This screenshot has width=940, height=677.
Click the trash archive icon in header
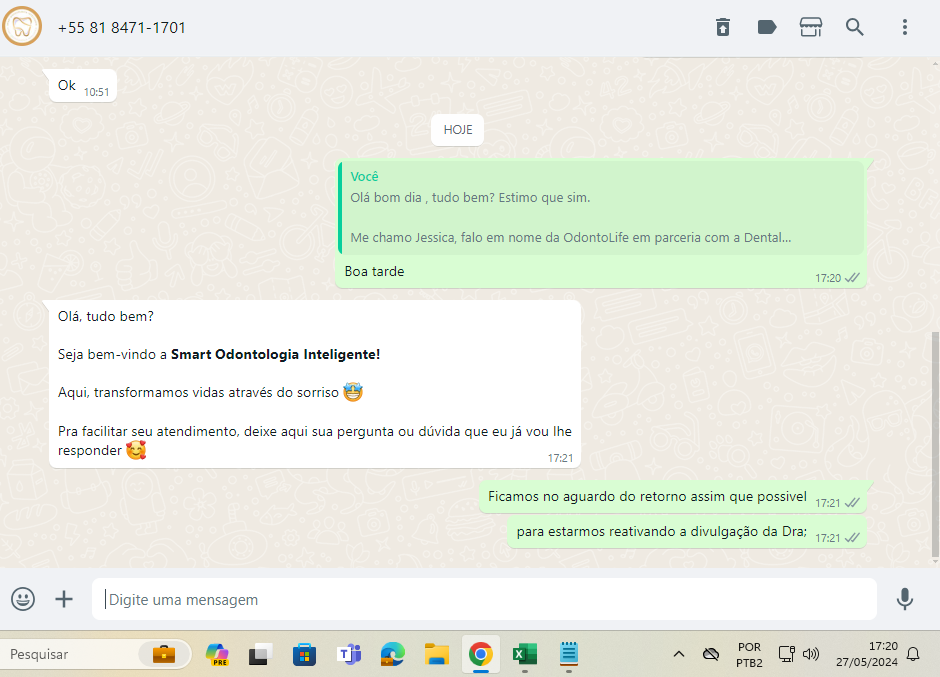(x=723, y=27)
